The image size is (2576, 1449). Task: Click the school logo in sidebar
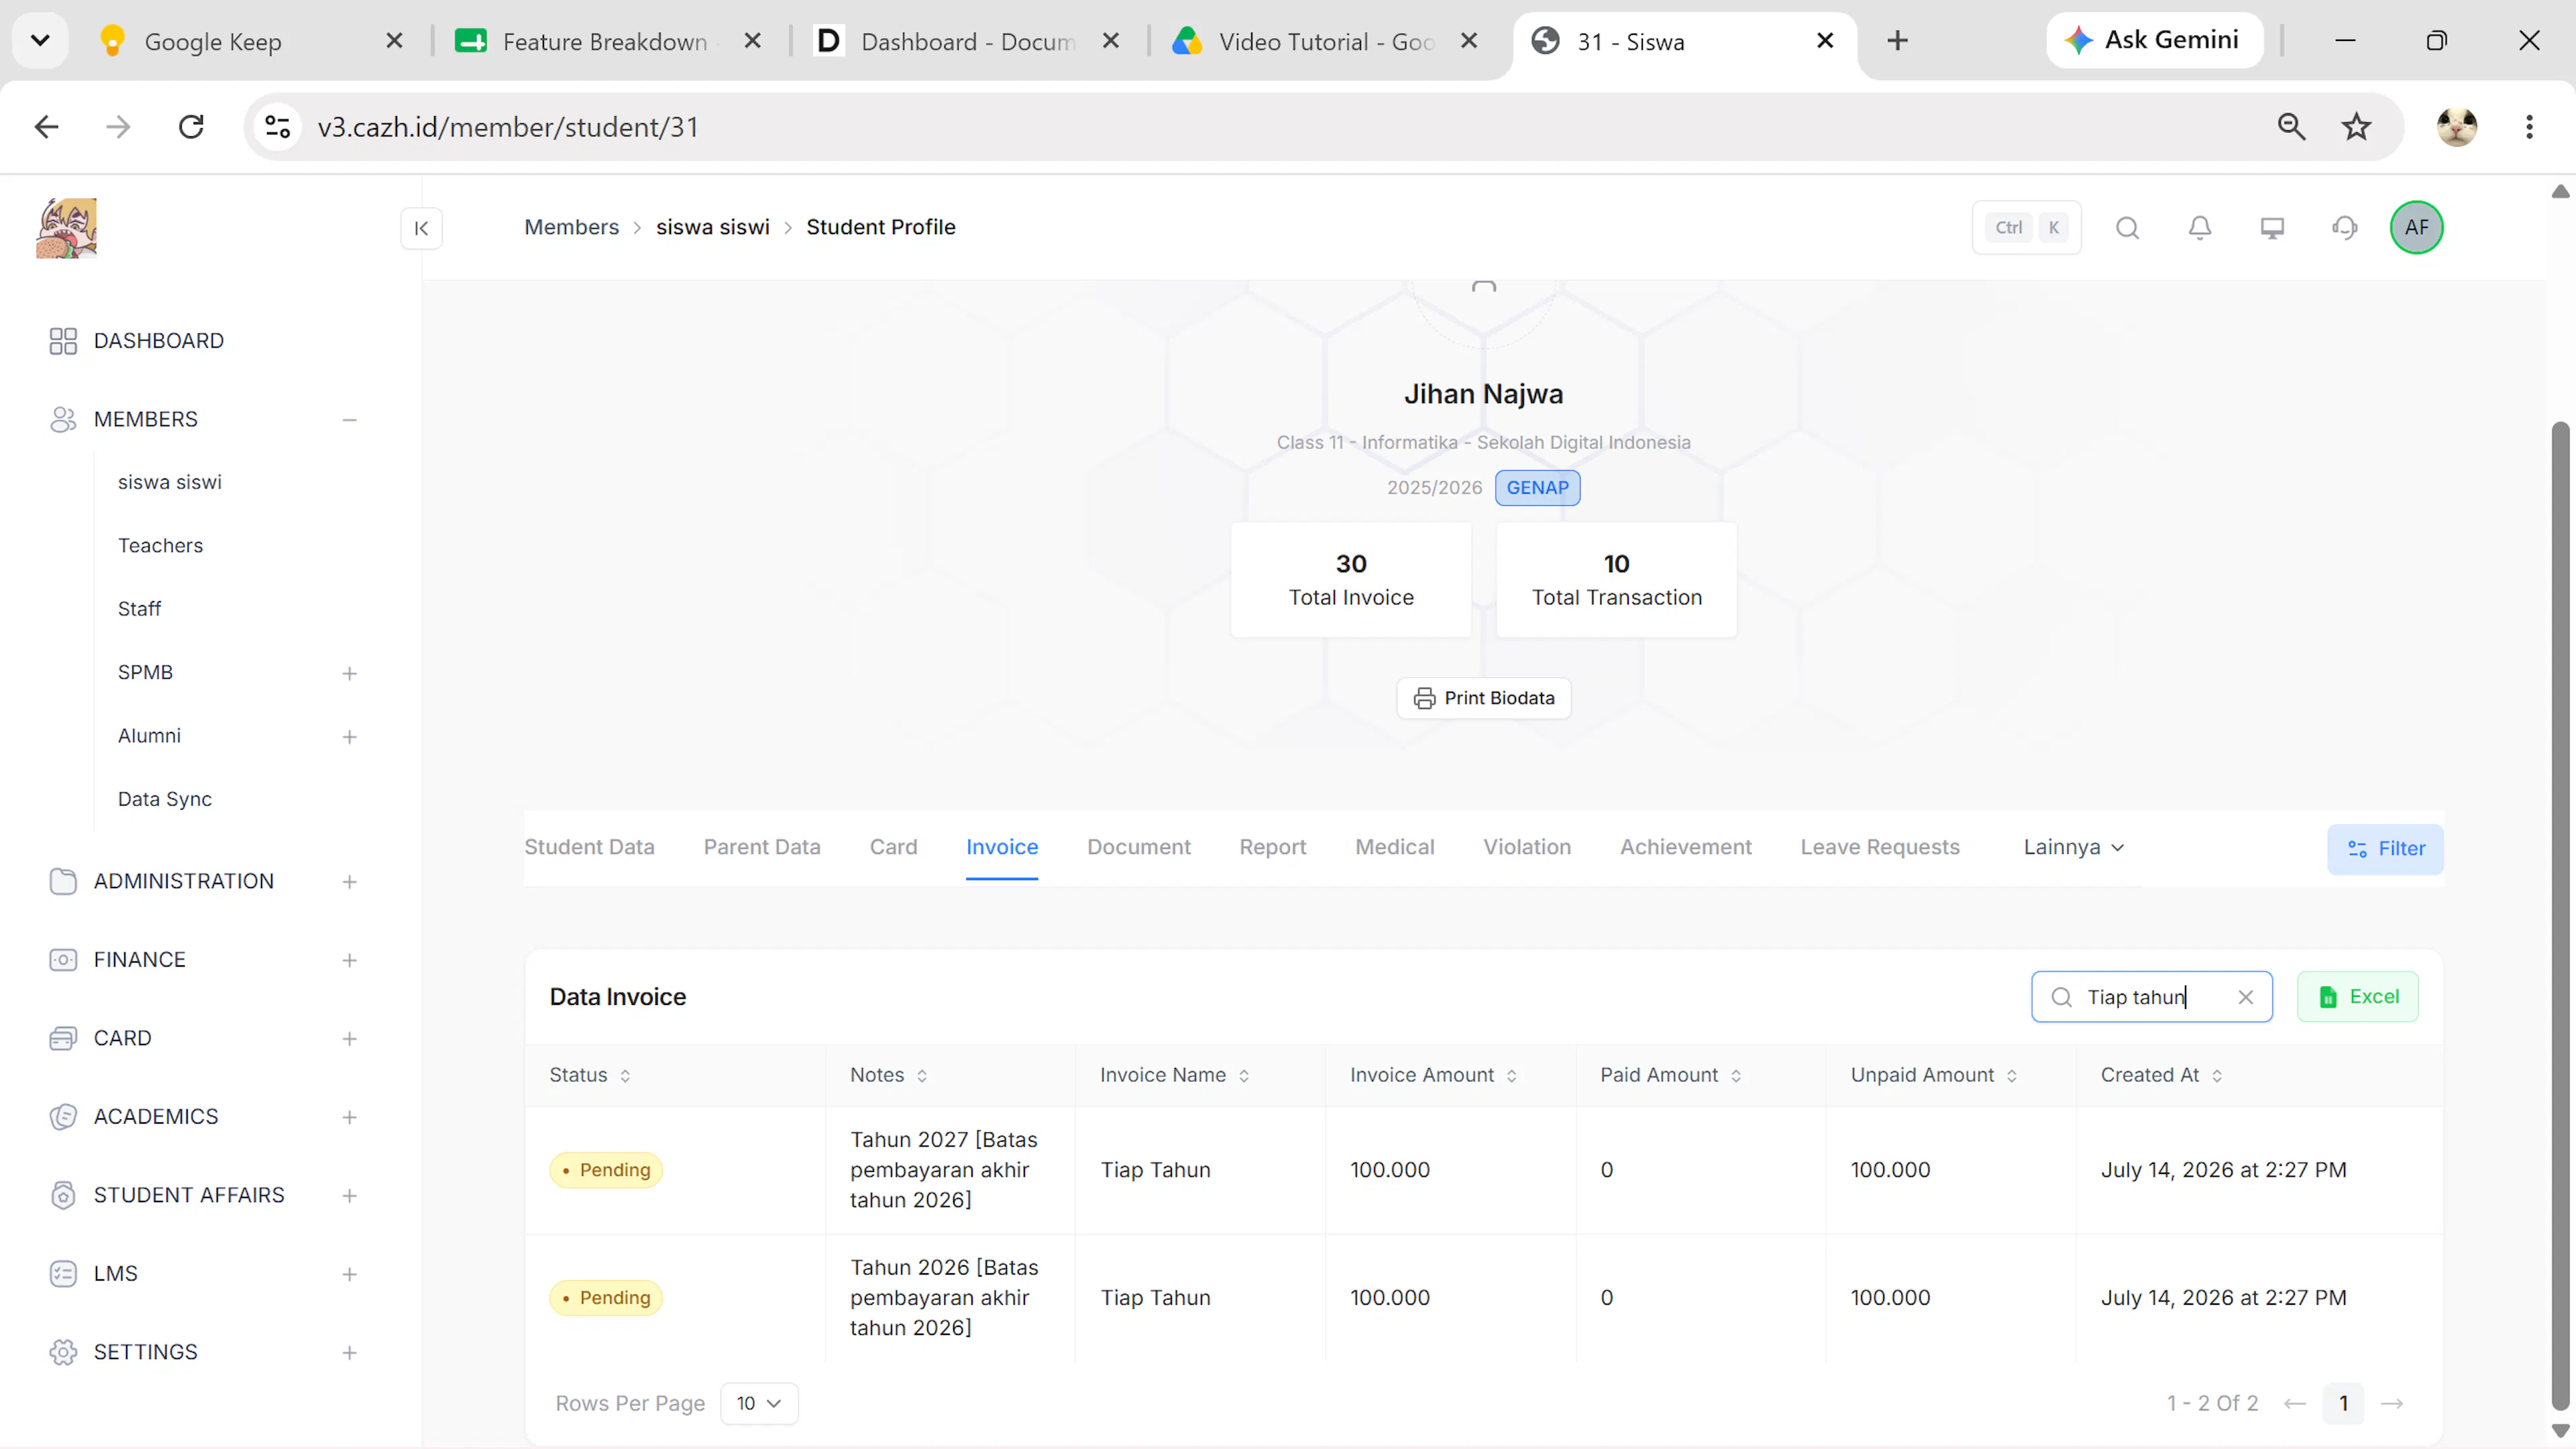tap(66, 228)
